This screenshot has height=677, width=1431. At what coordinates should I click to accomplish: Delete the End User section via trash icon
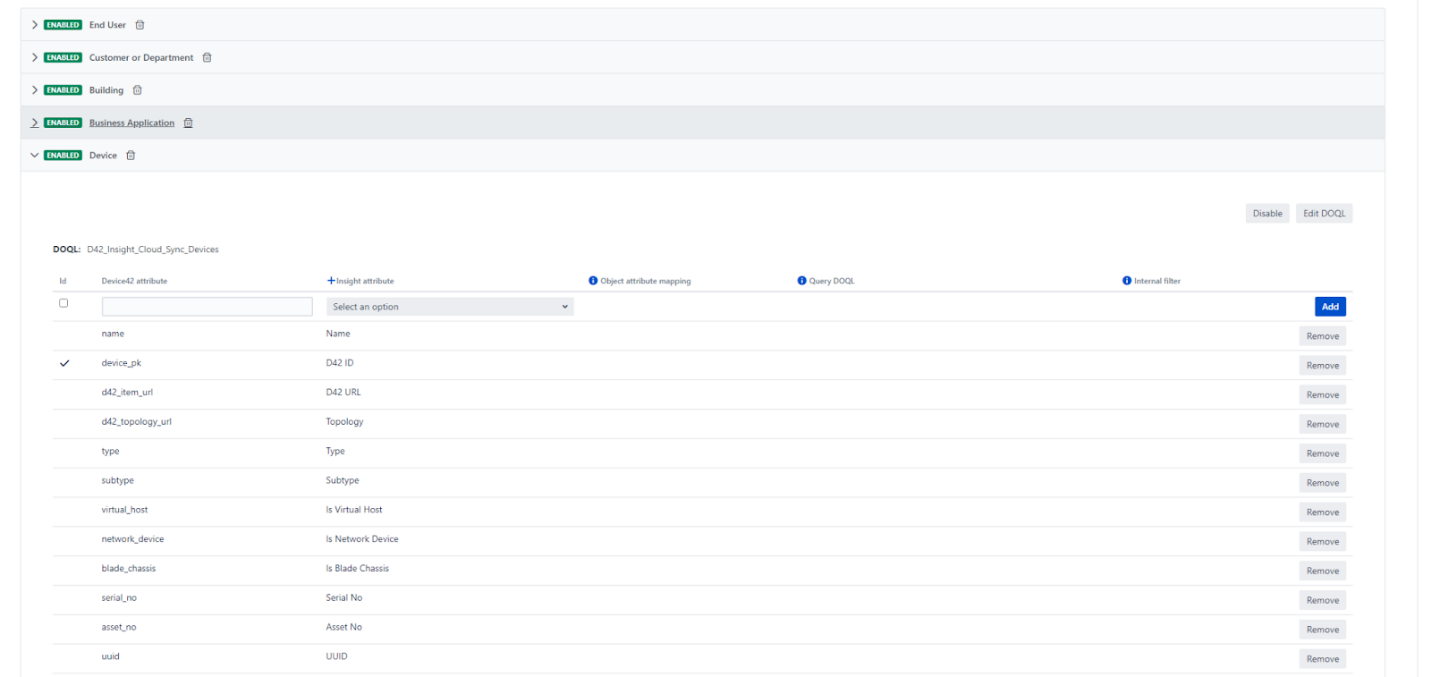140,25
